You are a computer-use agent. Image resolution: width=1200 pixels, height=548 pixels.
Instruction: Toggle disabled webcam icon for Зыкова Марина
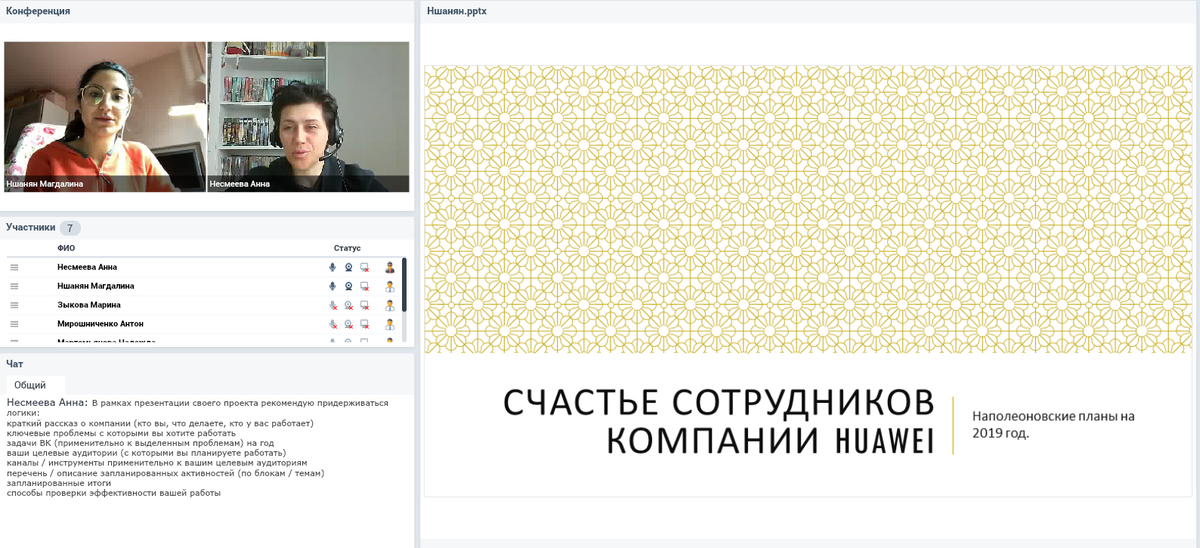pyautogui.click(x=348, y=305)
